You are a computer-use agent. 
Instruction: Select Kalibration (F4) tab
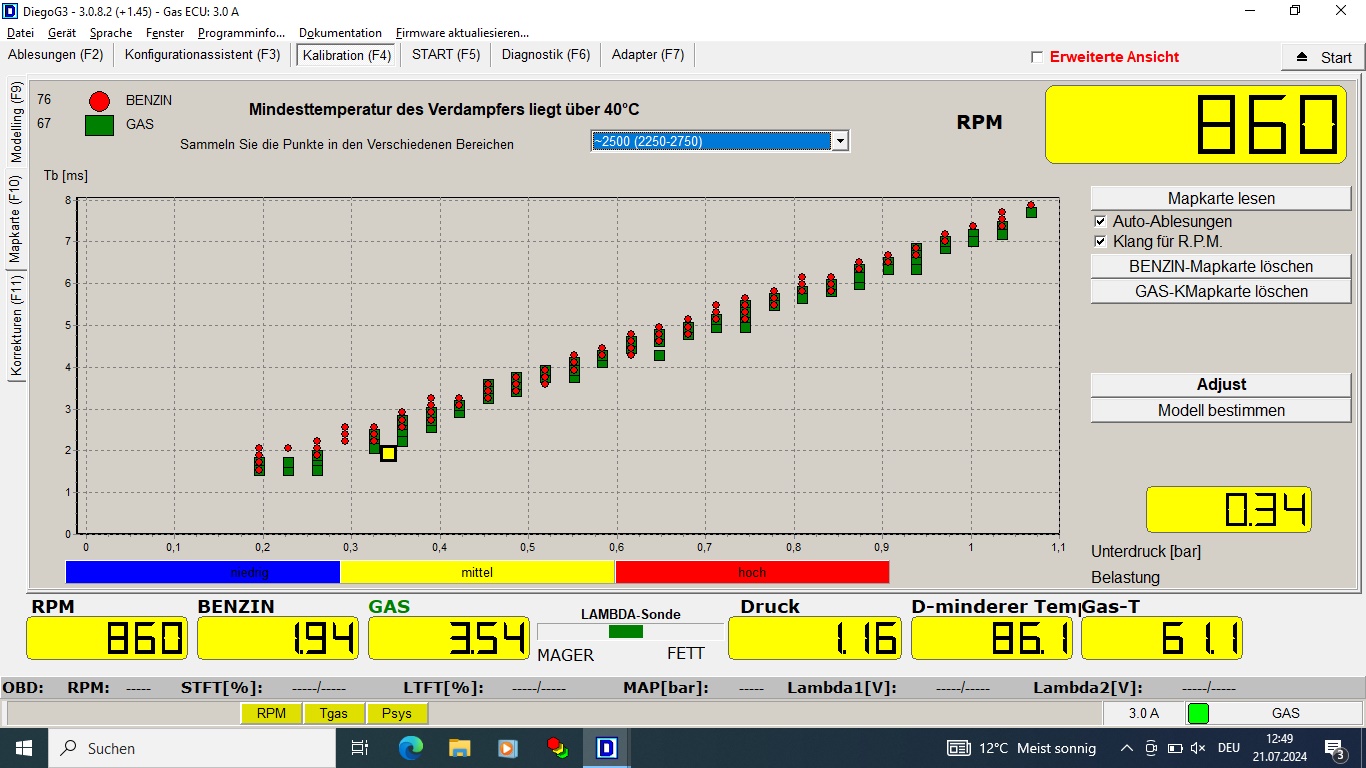click(347, 55)
